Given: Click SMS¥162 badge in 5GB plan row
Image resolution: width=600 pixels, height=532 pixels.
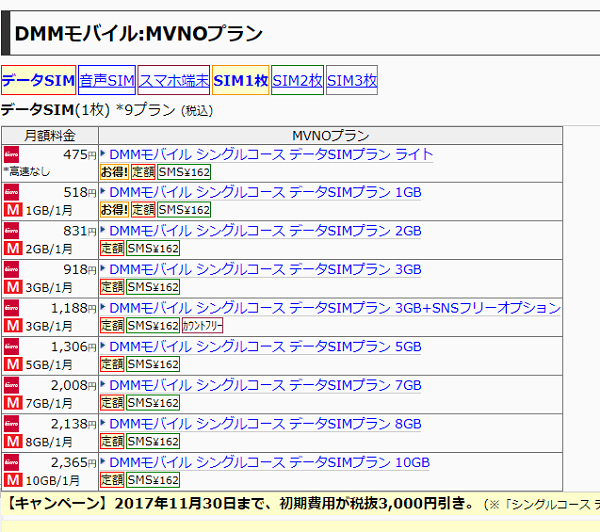Looking at the screenshot, I should (x=153, y=364).
